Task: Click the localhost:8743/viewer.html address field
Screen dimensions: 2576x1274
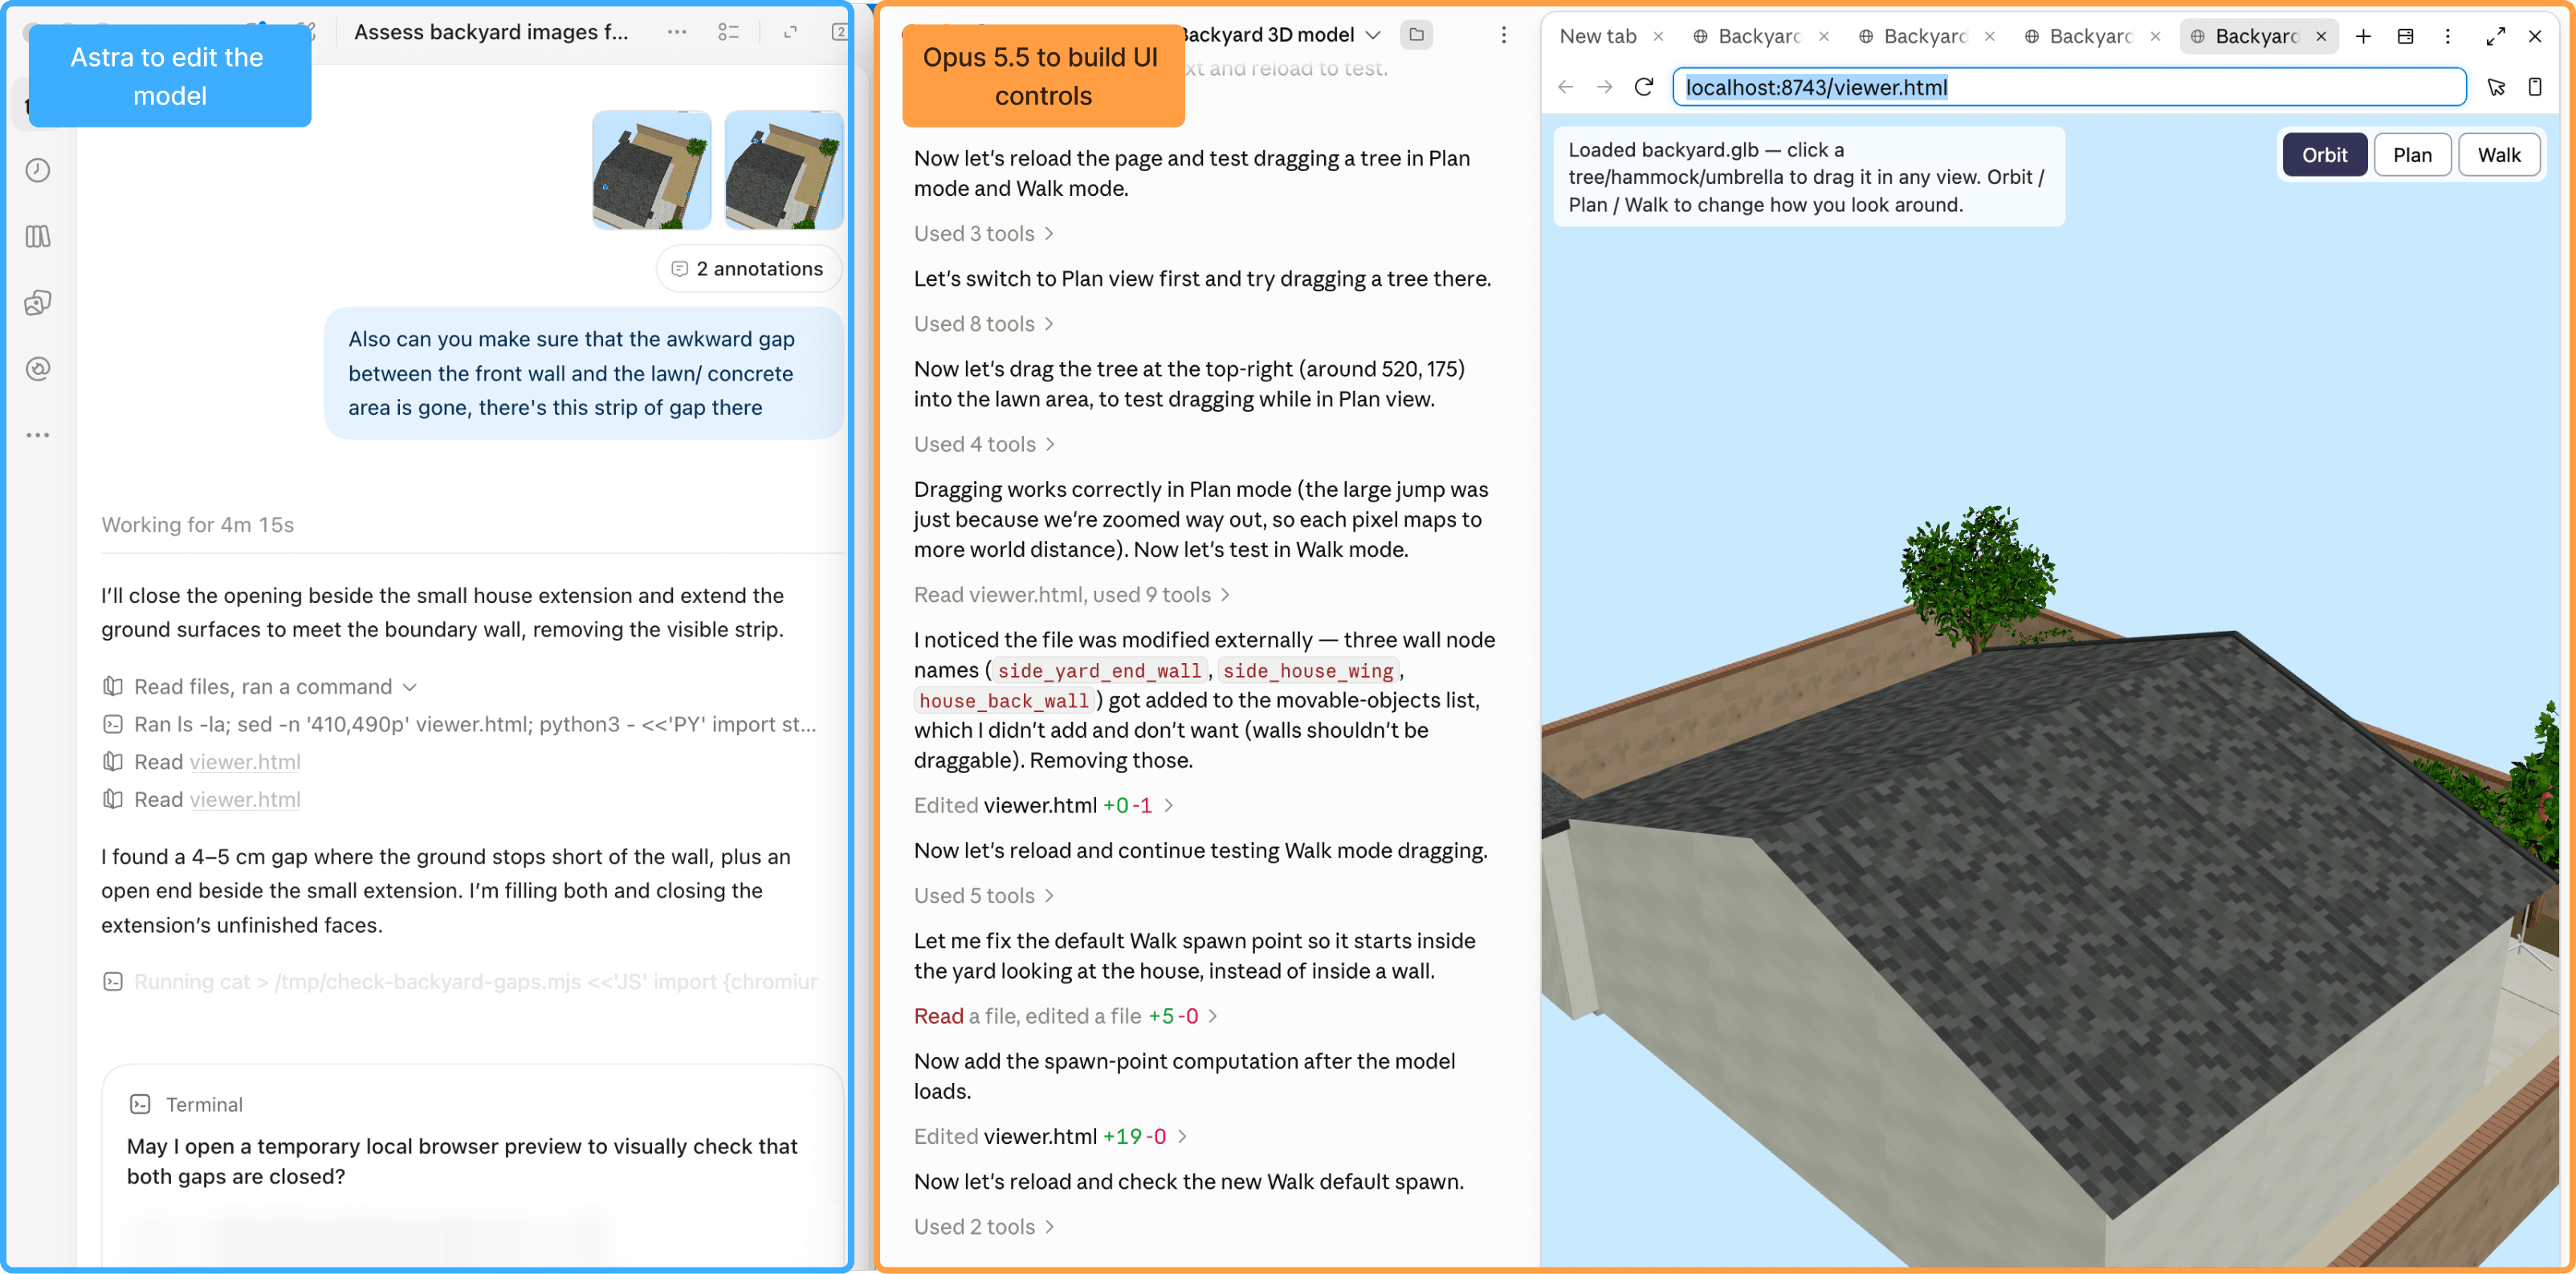Action: (2069, 87)
